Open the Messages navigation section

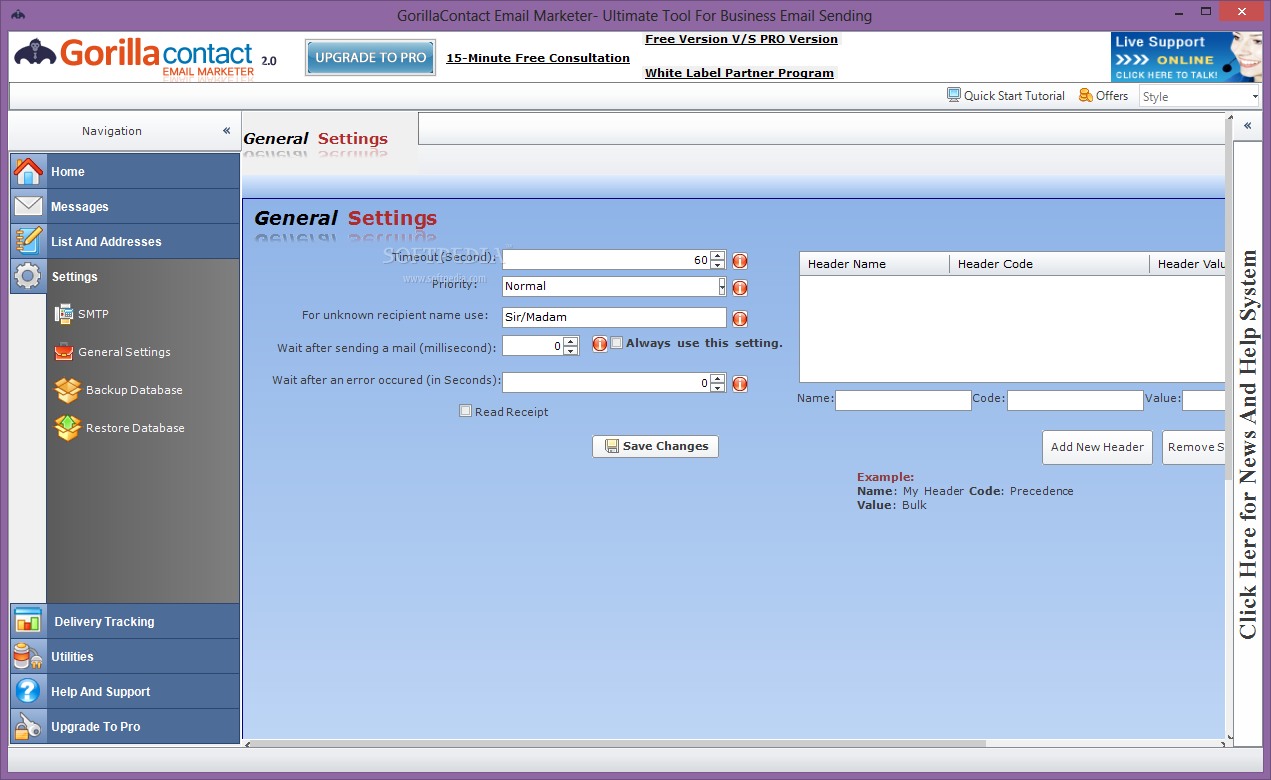125,206
